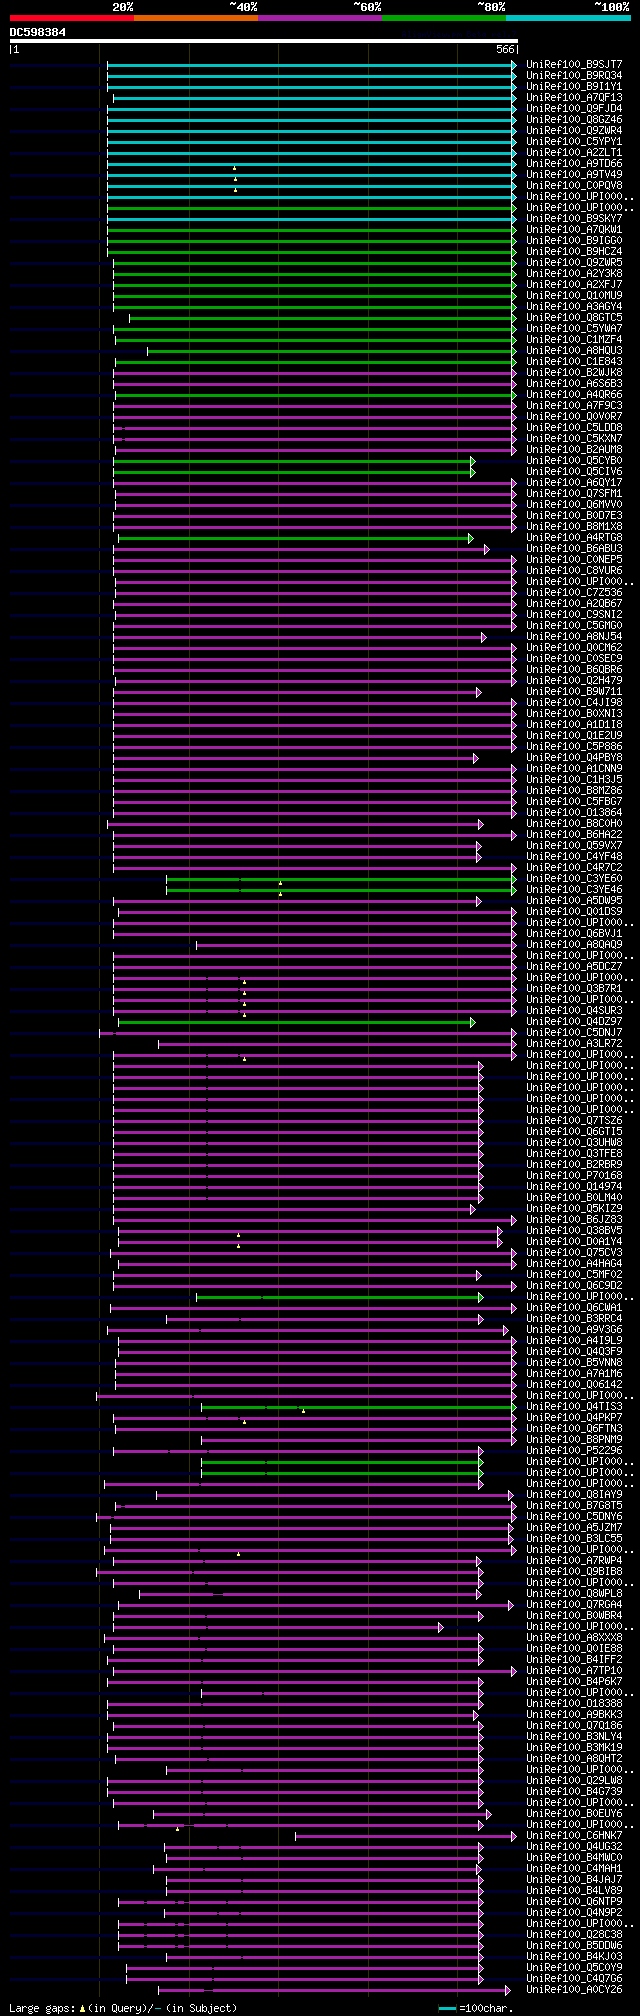Select hit label UniRef100_Q28C38
The width and height of the screenshot is (640, 2016).
574,1935
